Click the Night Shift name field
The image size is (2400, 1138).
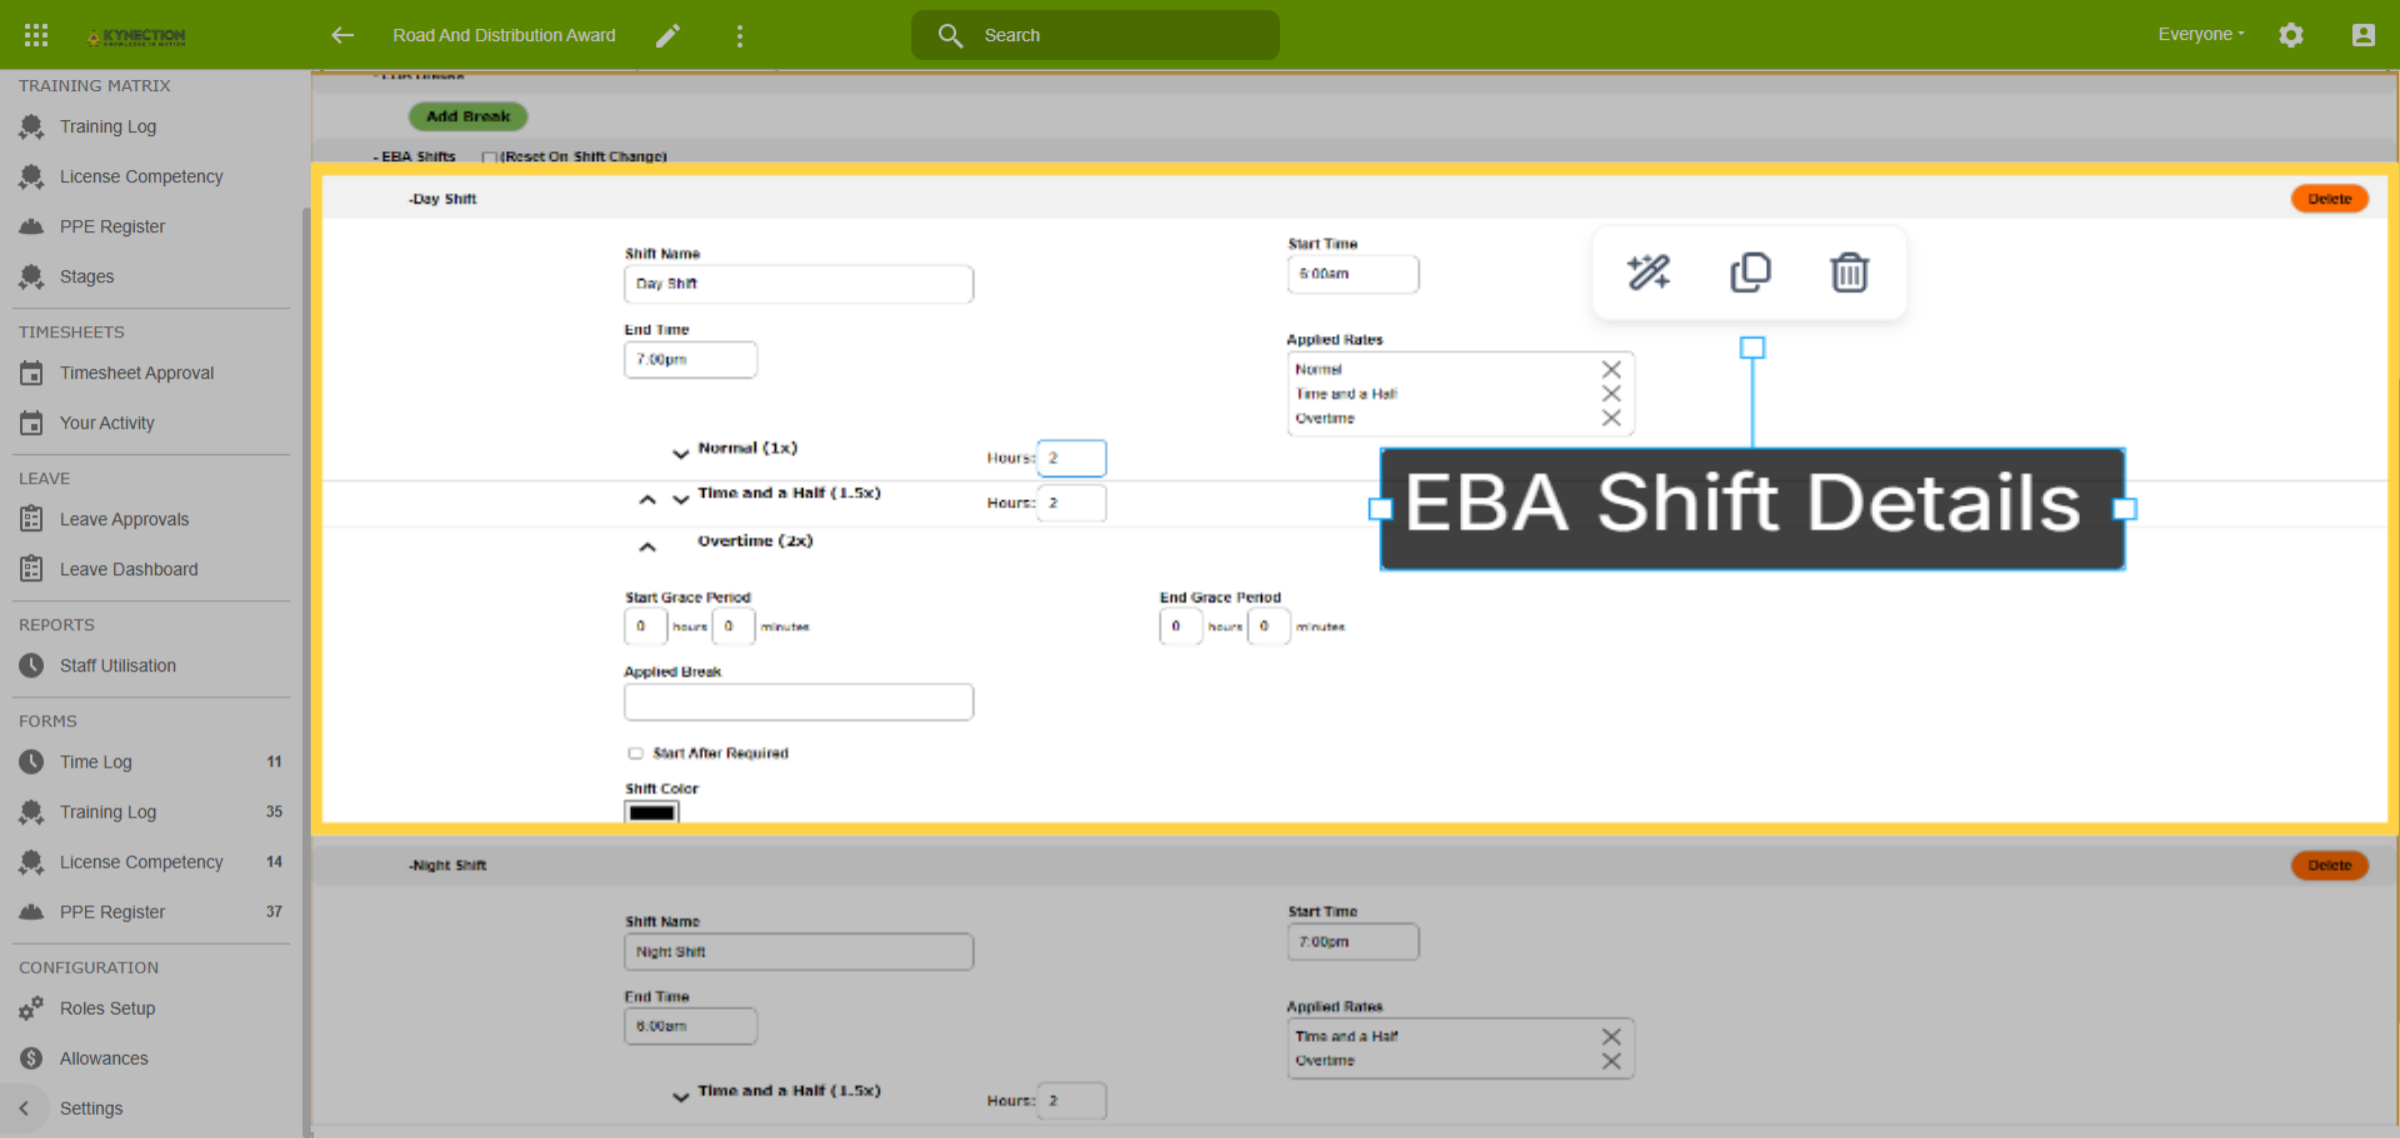[798, 952]
